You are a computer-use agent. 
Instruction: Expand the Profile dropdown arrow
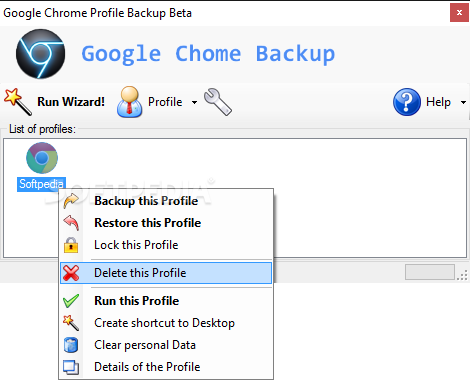point(194,102)
